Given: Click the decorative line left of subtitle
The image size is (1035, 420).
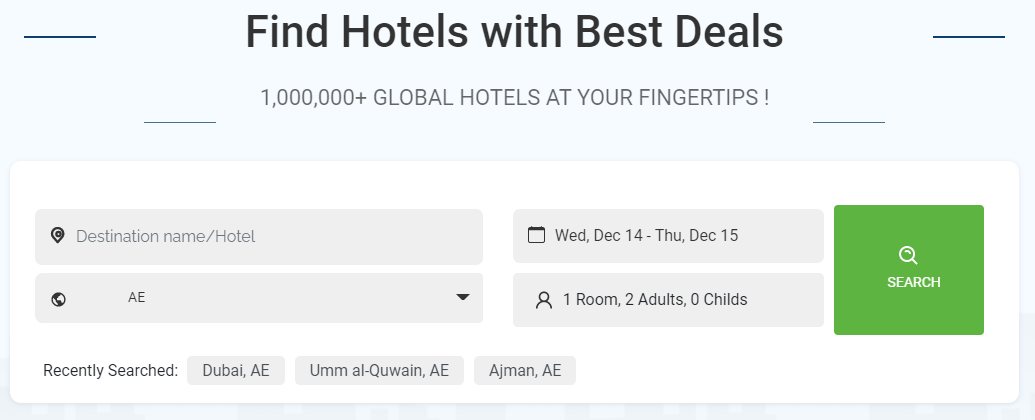Looking at the screenshot, I should tap(180, 122).
